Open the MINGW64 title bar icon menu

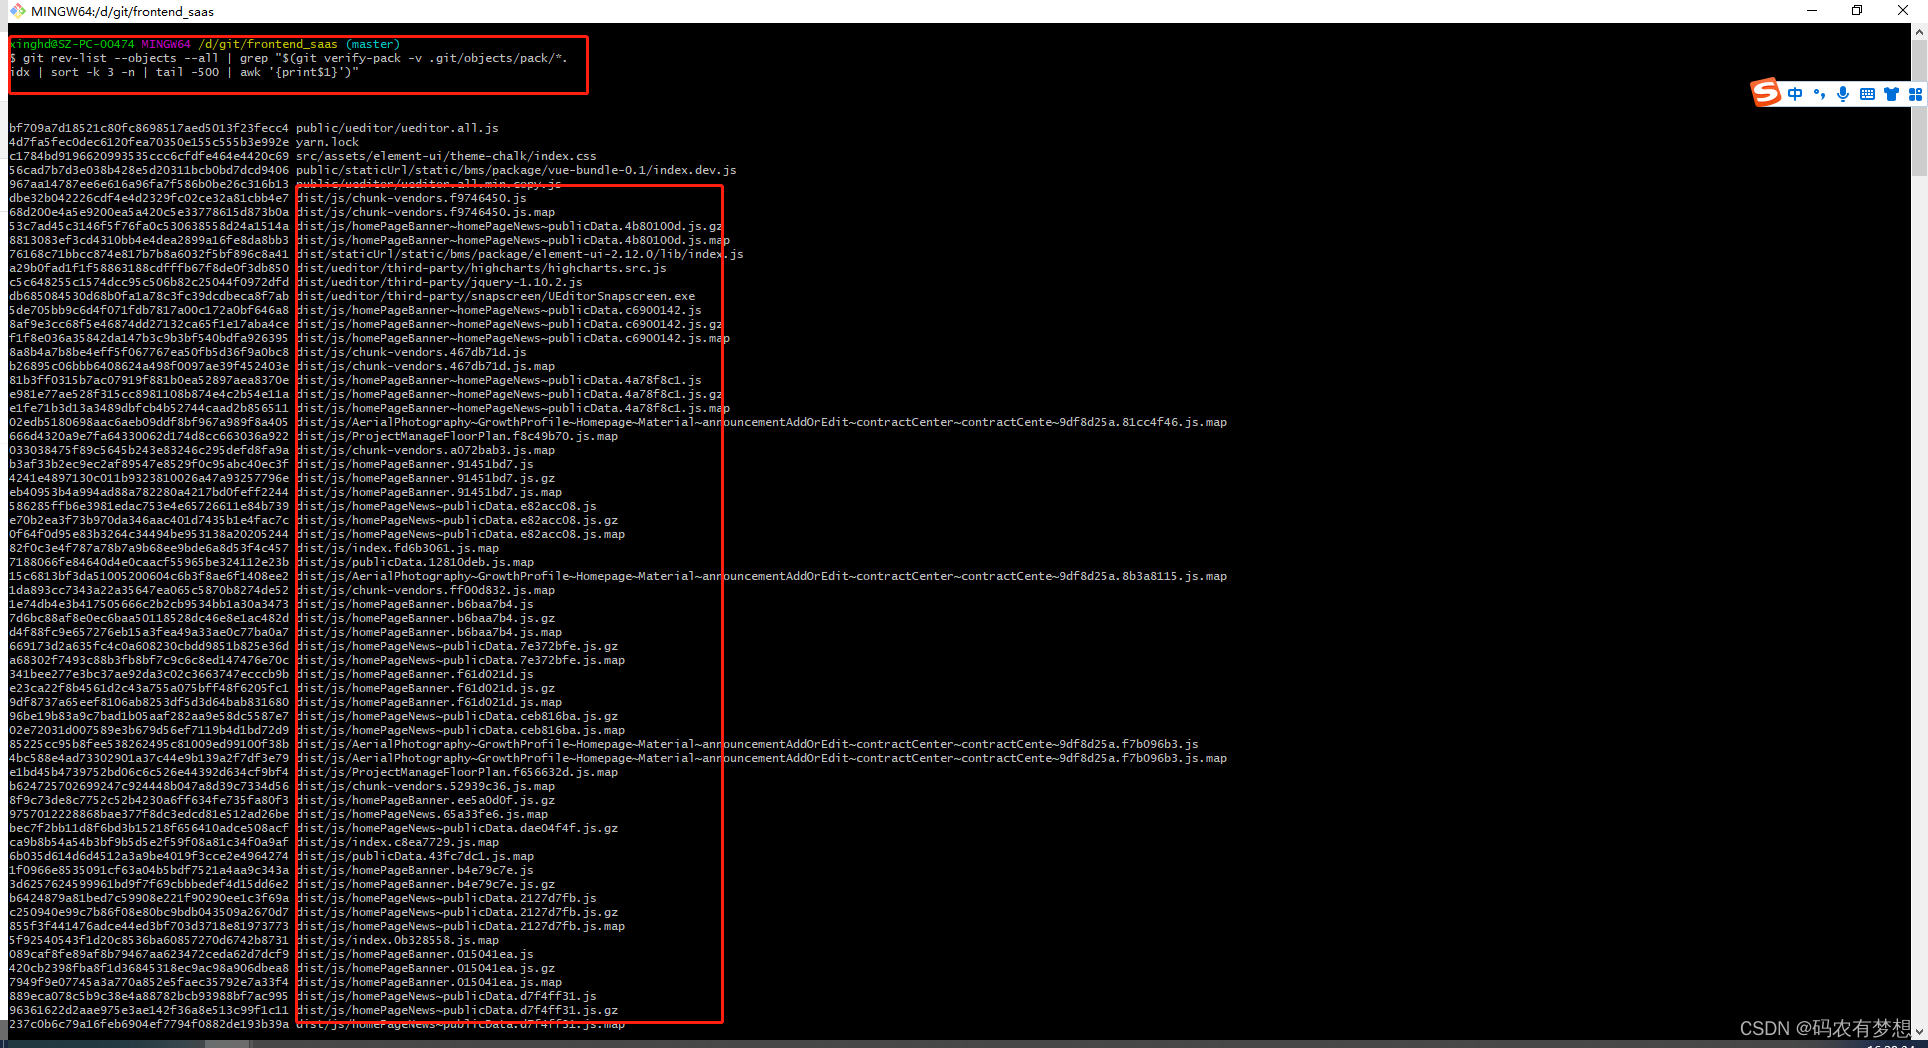tap(17, 11)
